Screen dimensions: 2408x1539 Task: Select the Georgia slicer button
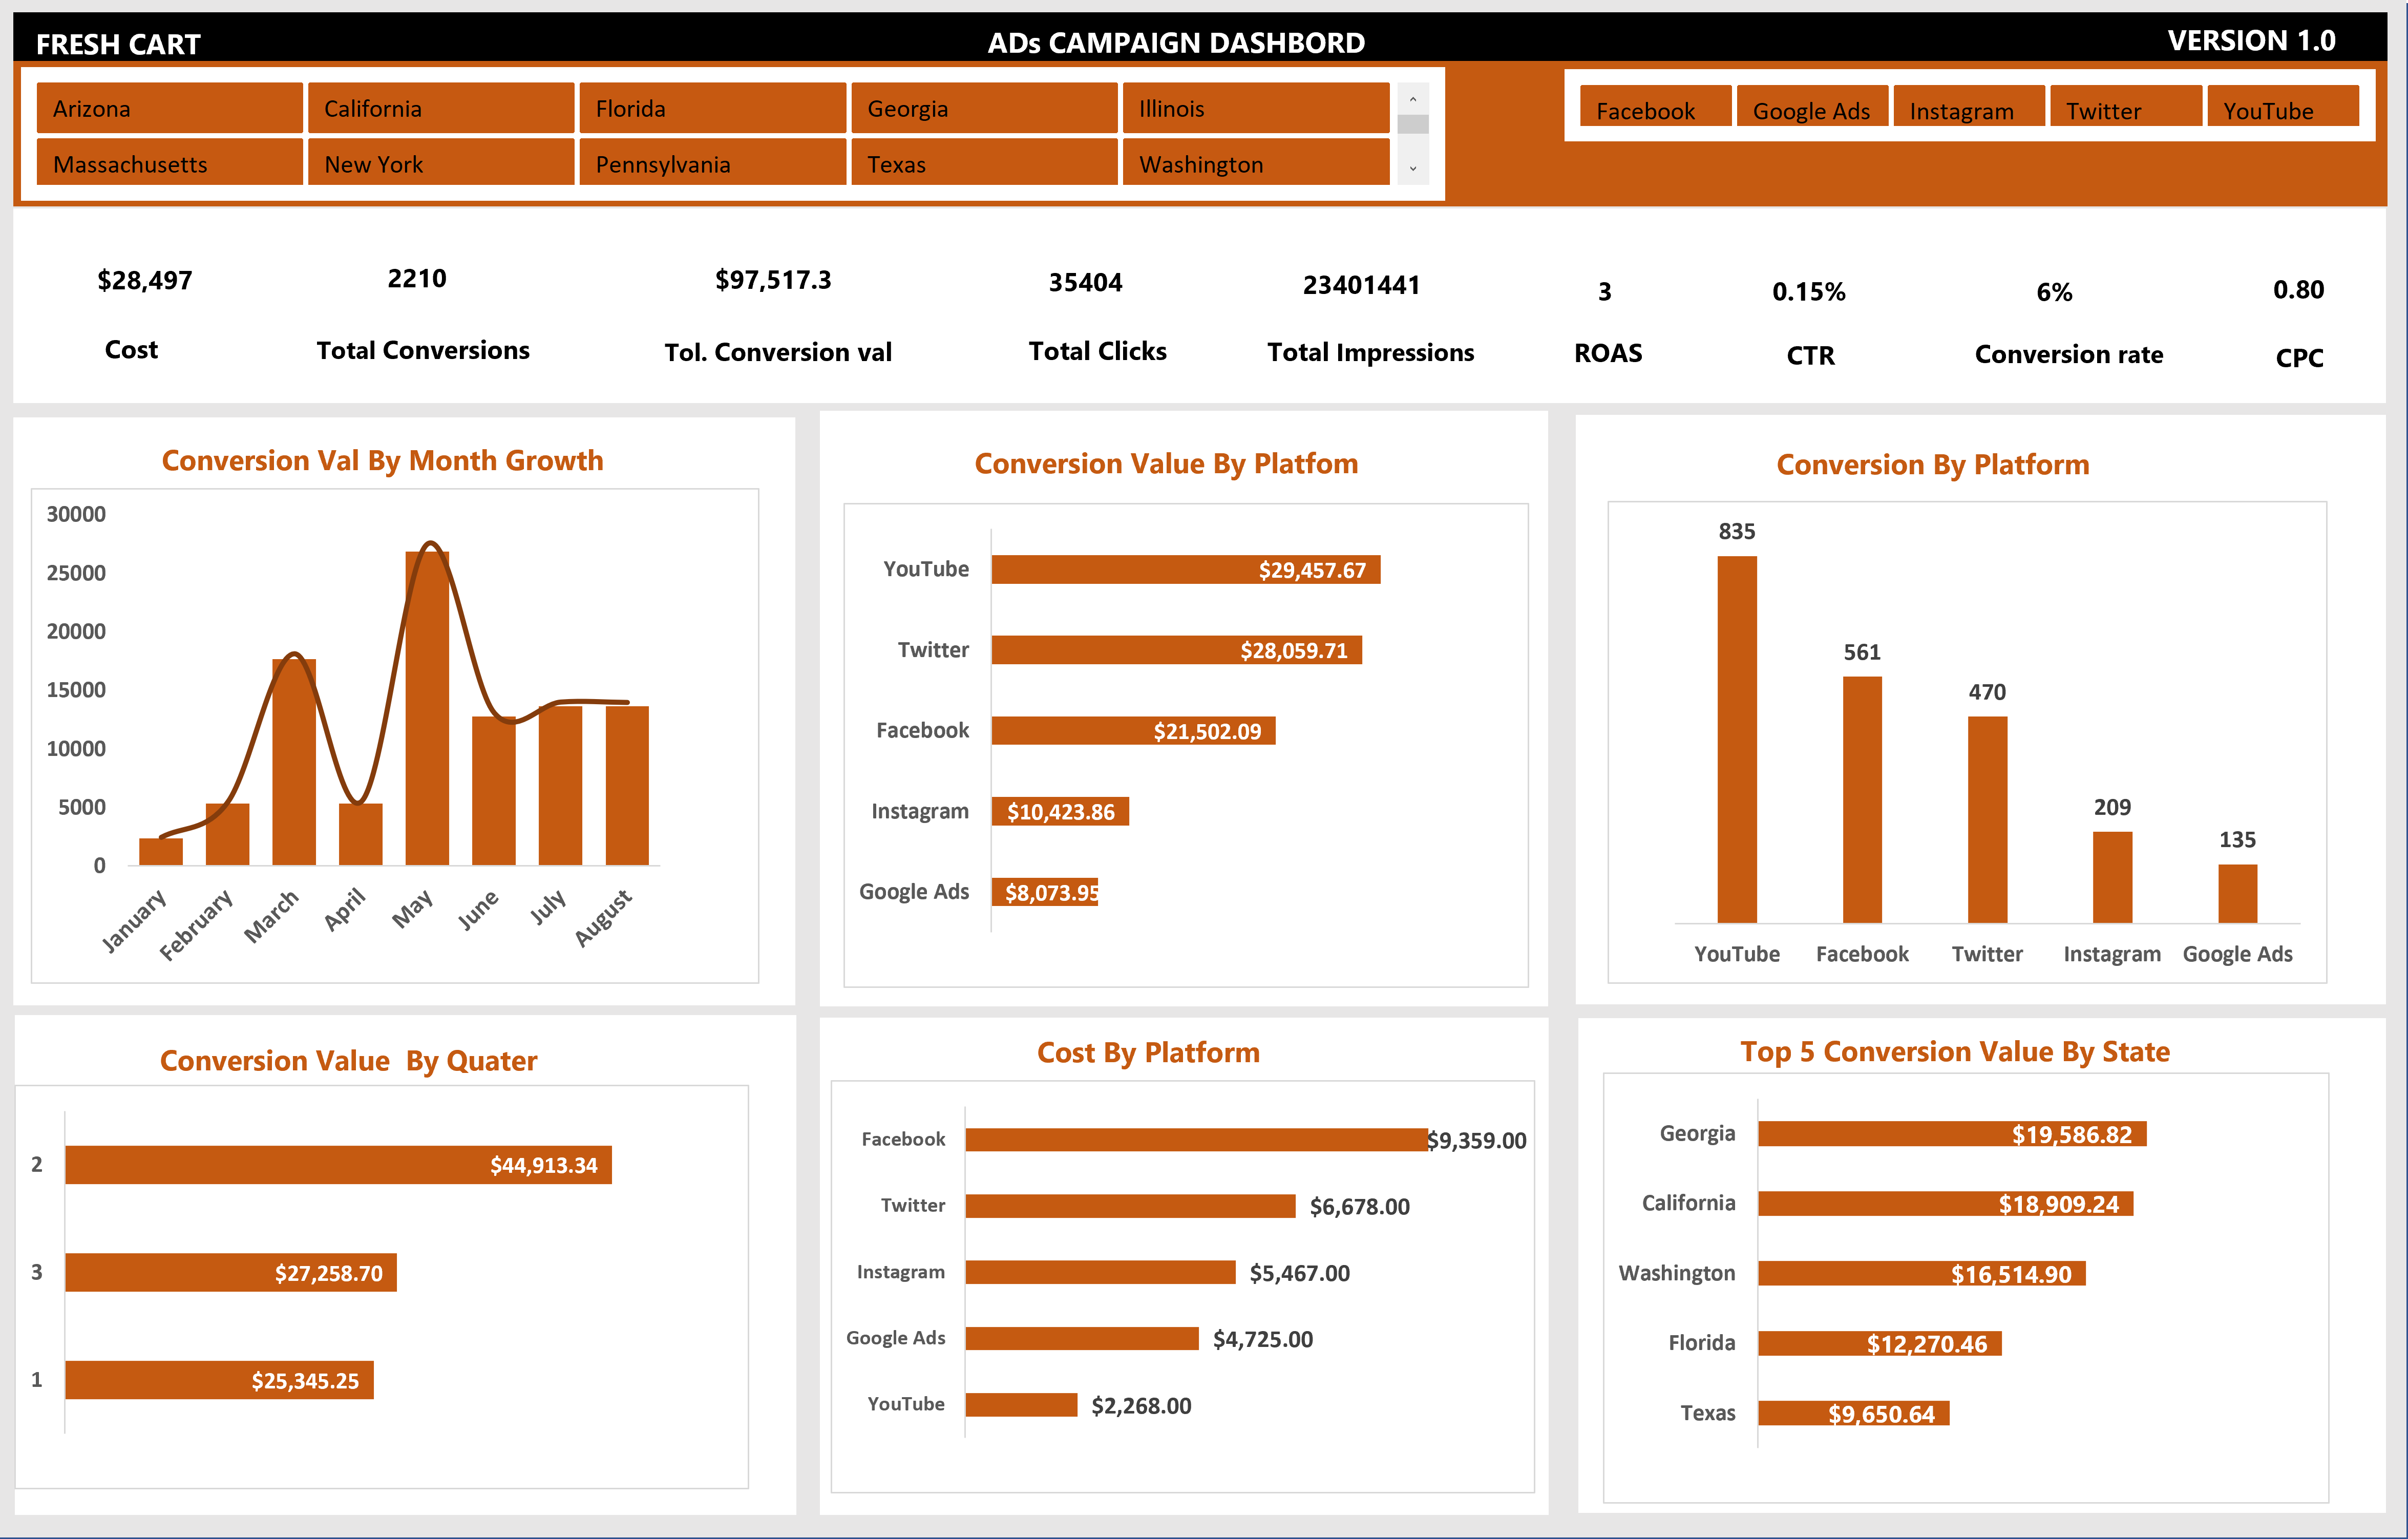(983, 108)
